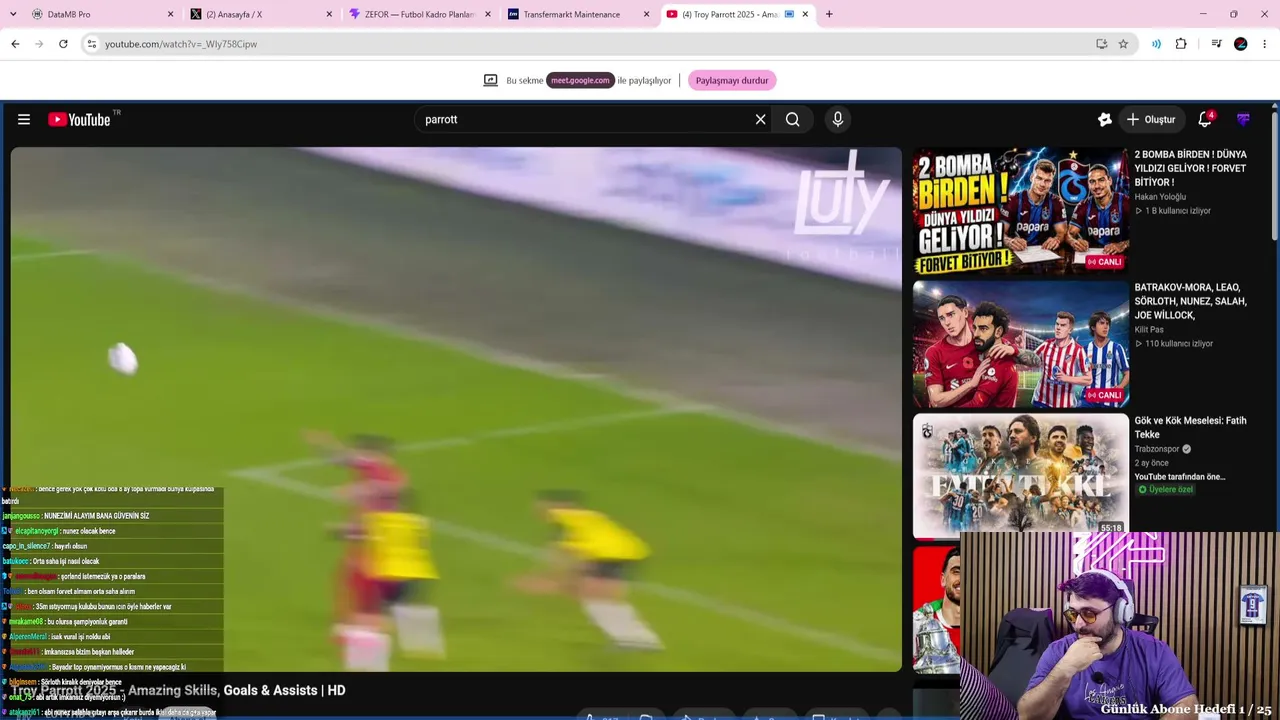The image size is (1280, 720).
Task: Click the page vertical scrollbar
Action: click(1275, 175)
